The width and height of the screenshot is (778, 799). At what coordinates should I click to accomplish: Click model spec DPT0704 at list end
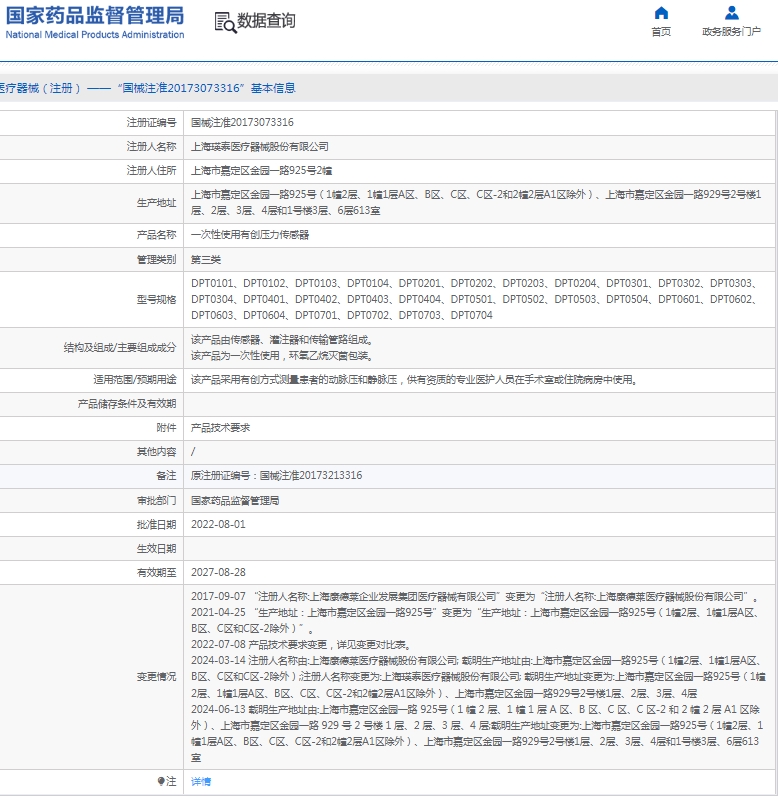click(472, 315)
